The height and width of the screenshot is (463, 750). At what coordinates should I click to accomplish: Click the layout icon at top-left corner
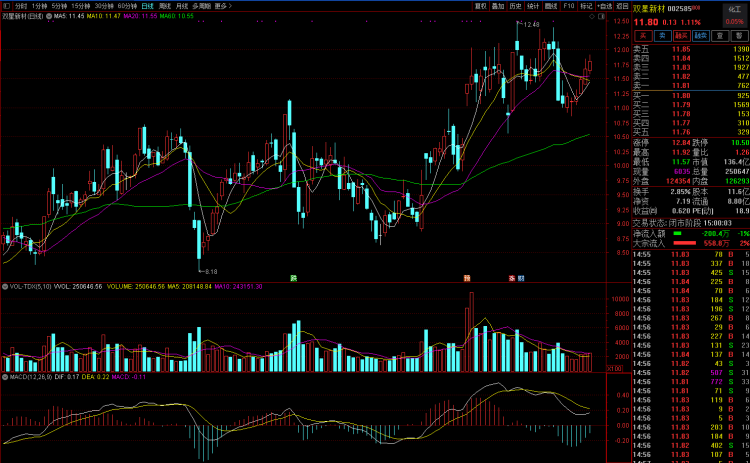click(6, 6)
